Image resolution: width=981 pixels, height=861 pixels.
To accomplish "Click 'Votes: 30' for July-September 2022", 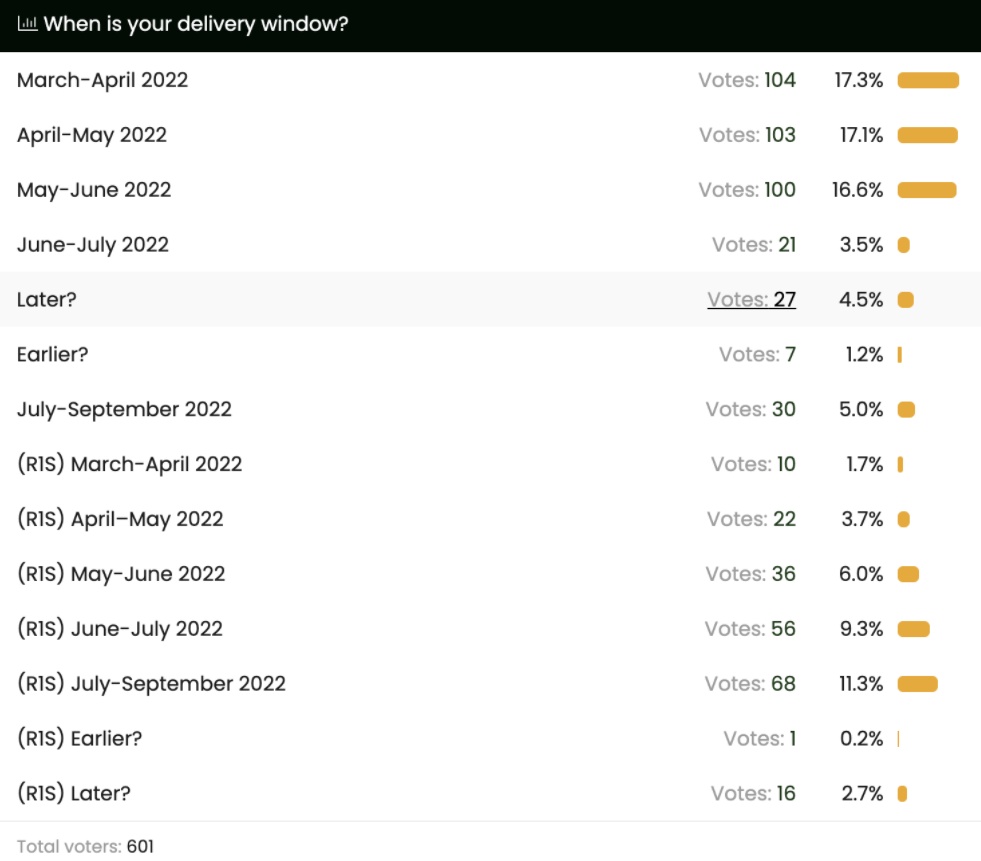I will tap(750, 409).
